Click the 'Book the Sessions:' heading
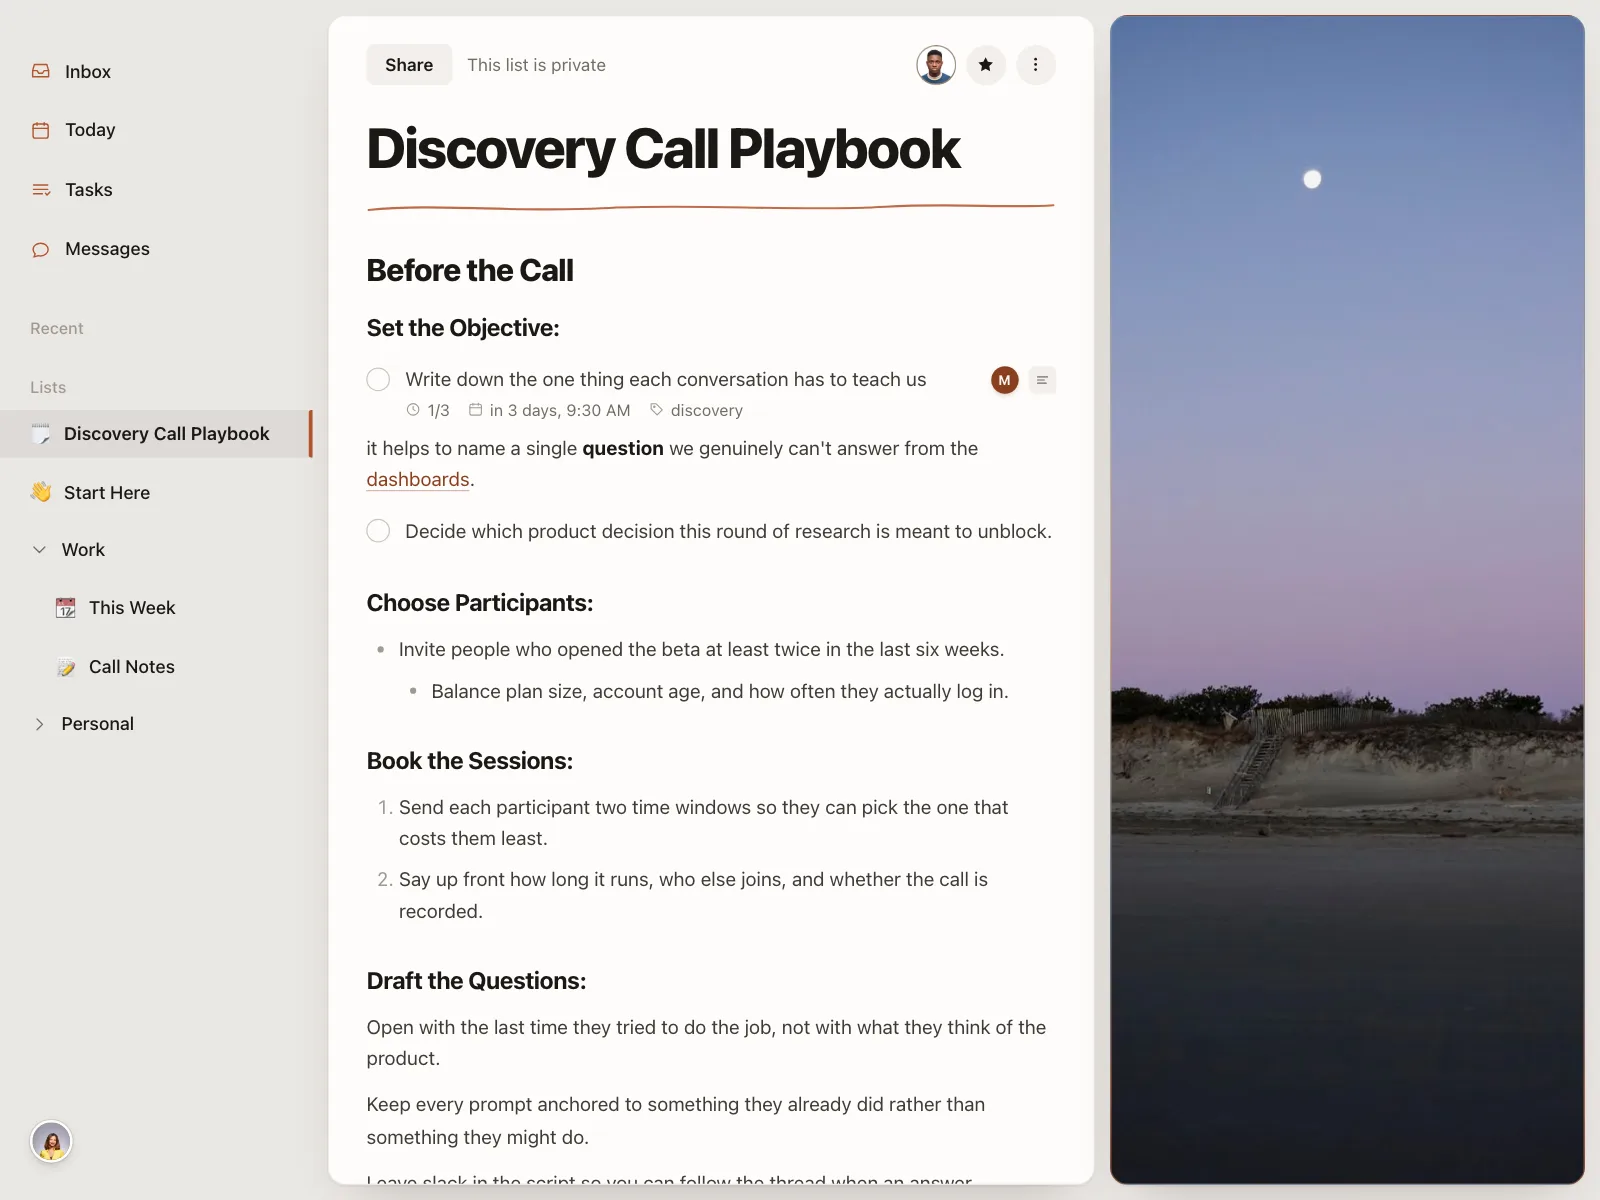Viewport: 1600px width, 1200px height. [470, 761]
